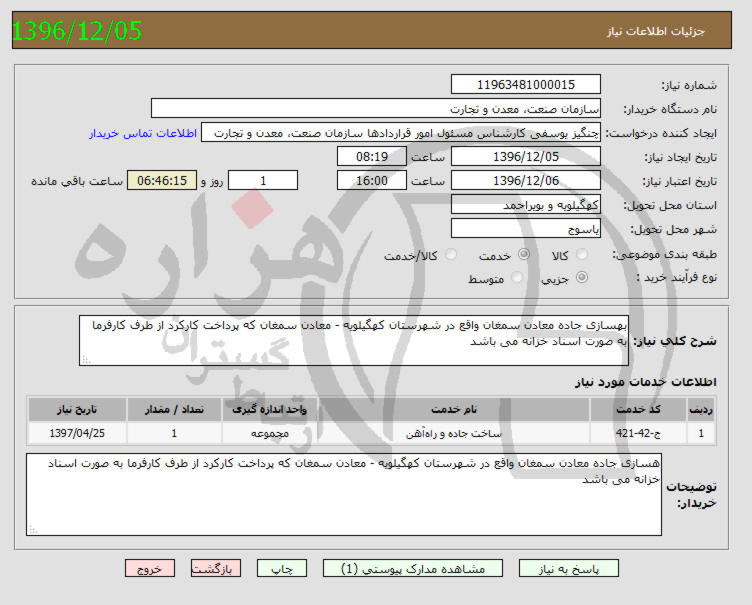Click creation time field 08:19
752x605 pixels.
(x=372, y=156)
